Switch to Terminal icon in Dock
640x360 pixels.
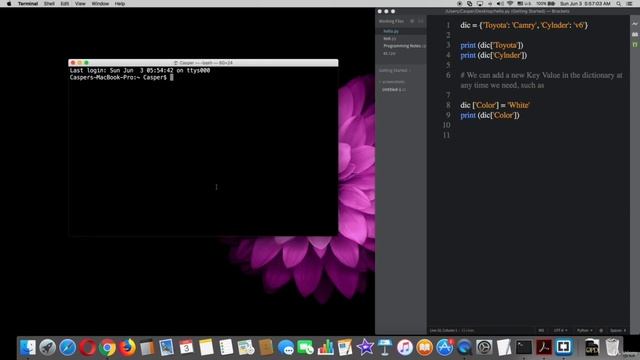[524, 347]
